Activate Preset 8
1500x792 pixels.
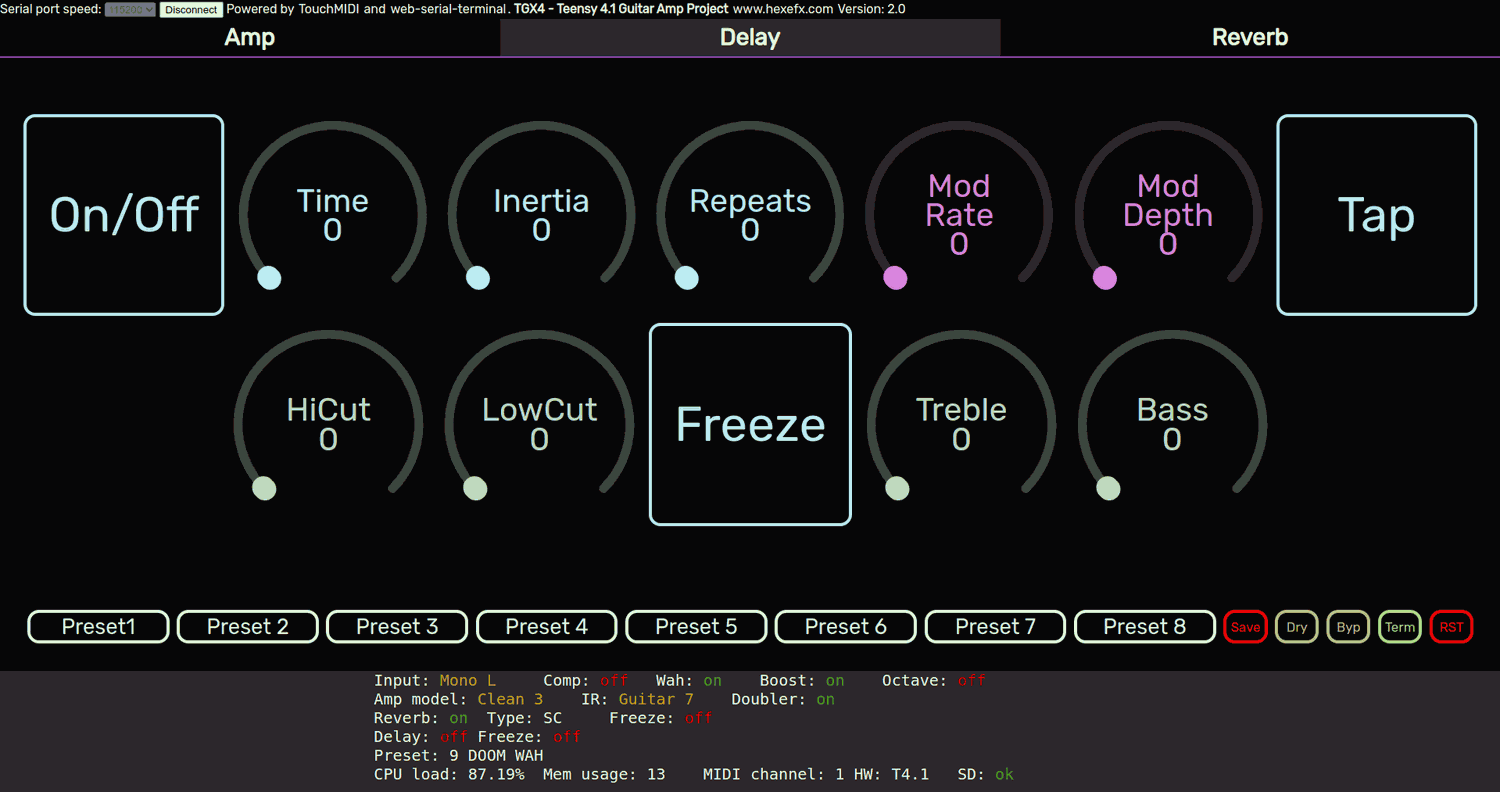pos(1145,627)
